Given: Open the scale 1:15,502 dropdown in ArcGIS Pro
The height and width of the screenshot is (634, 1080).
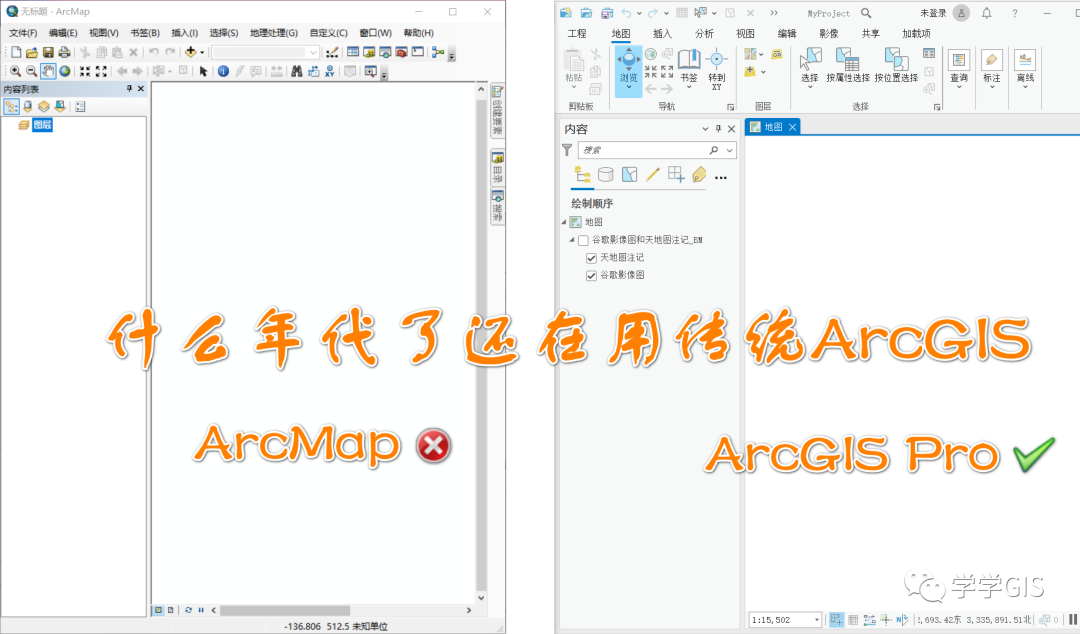Looking at the screenshot, I should click(817, 620).
